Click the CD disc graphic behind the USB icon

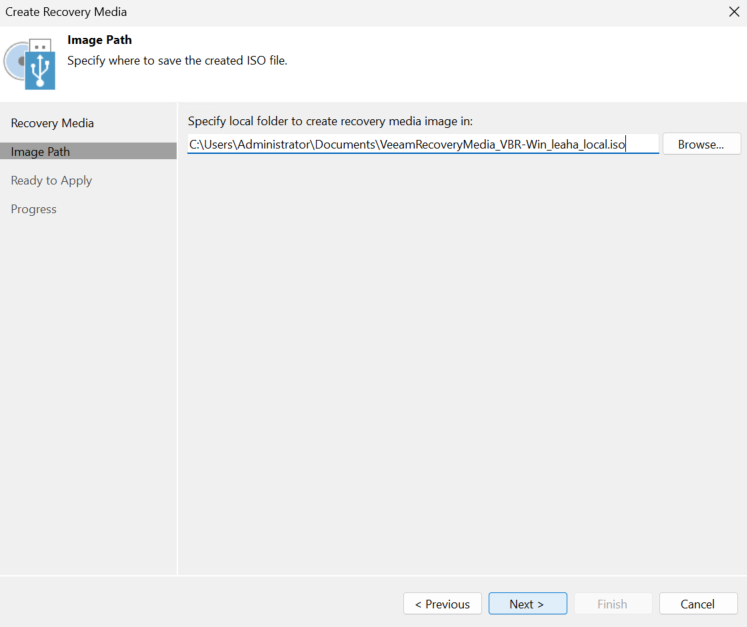[x=13, y=61]
